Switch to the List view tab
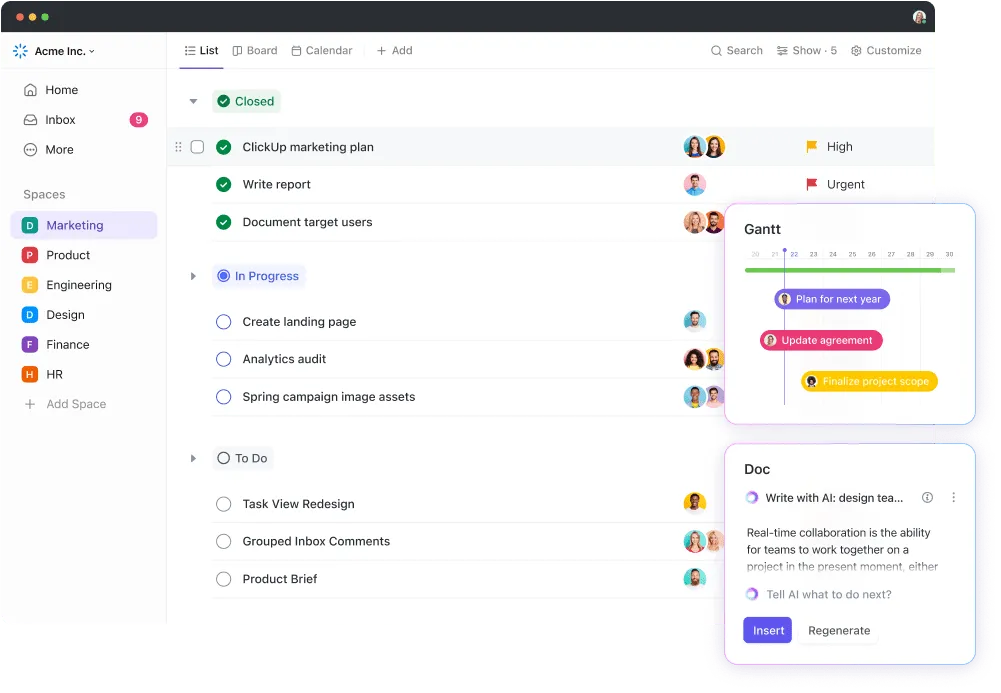This screenshot has width=1001, height=693. pos(201,50)
